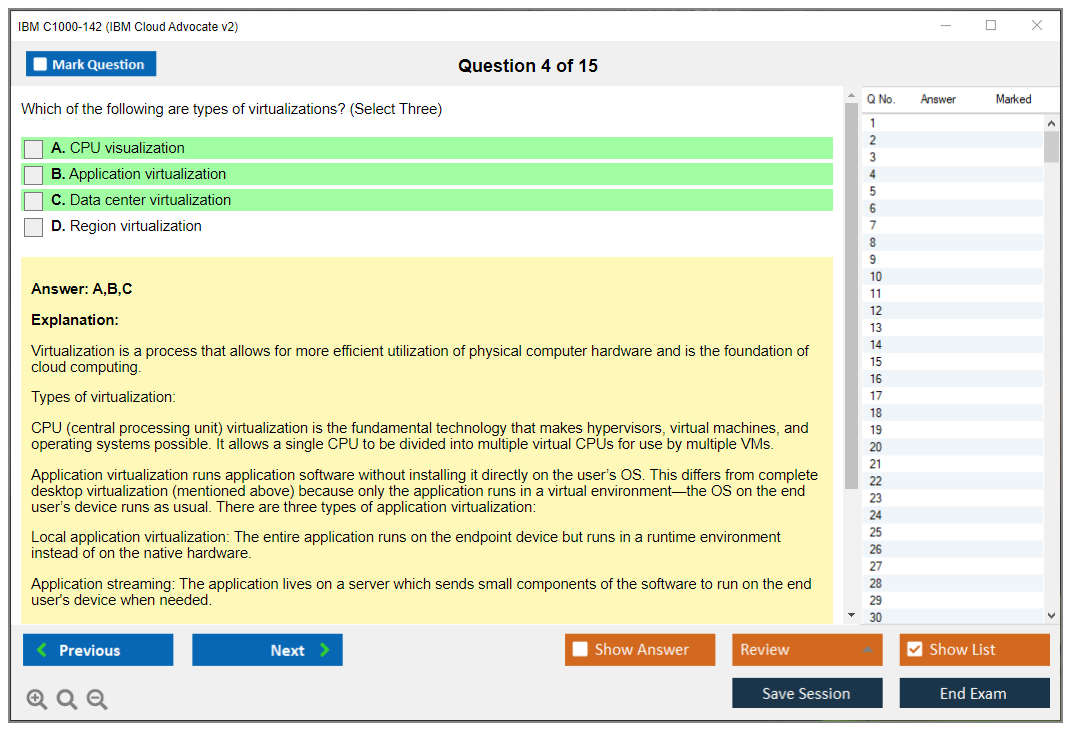Toggle the Show List option

click(x=914, y=650)
